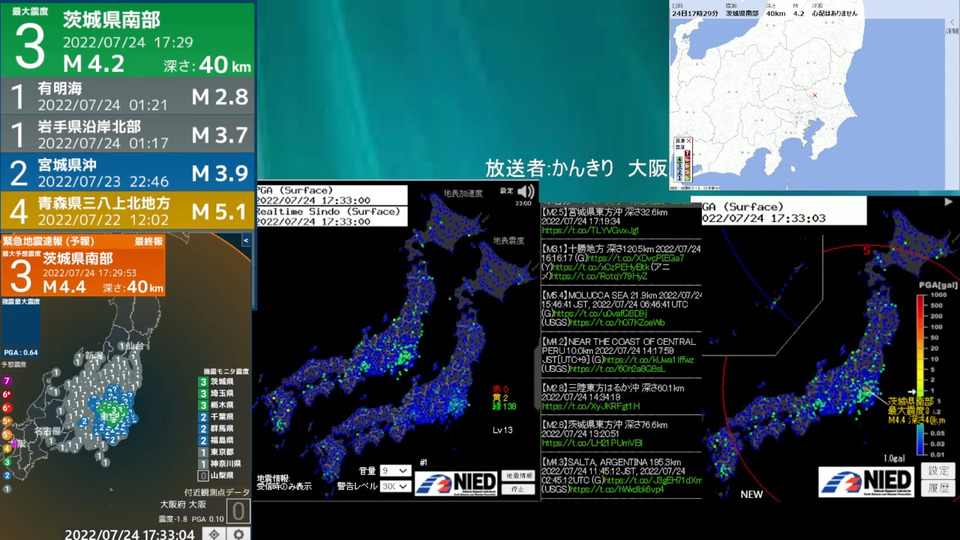Click the speaker volume icon on the PGA monitor
Image resolution: width=960 pixels, height=540 pixels.
525,192
